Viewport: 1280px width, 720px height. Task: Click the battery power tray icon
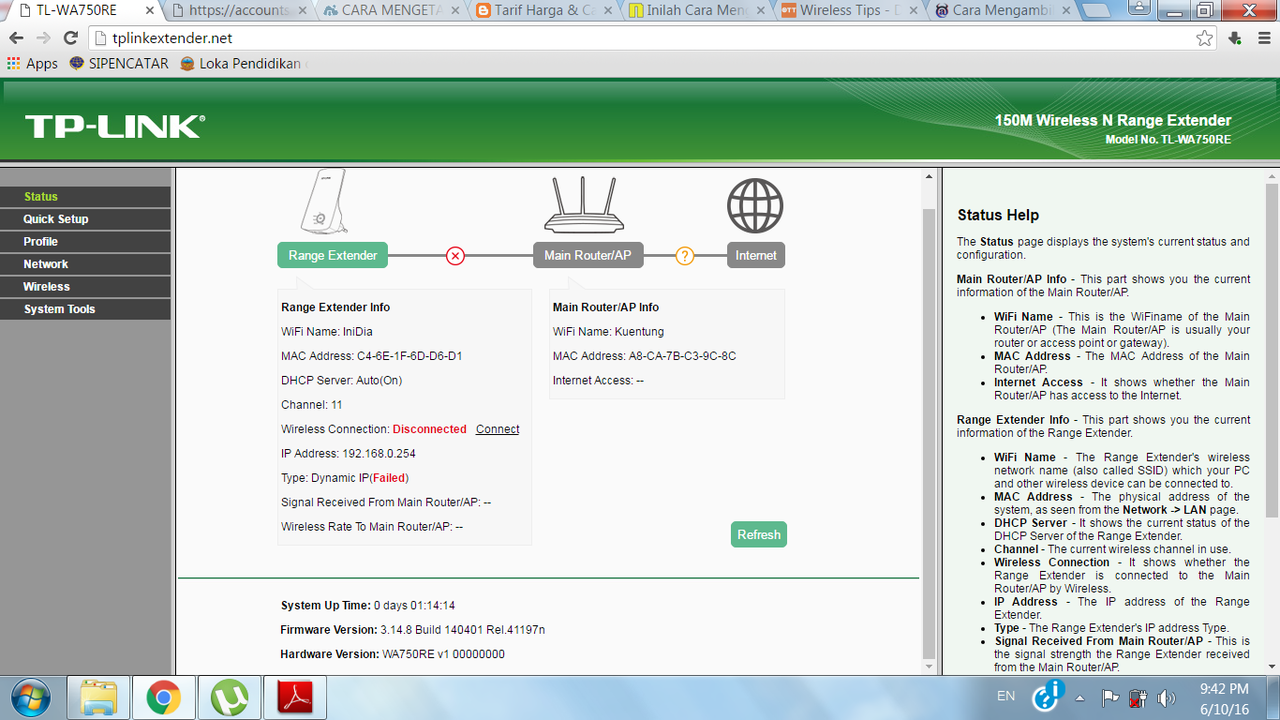pyautogui.click(x=1138, y=697)
